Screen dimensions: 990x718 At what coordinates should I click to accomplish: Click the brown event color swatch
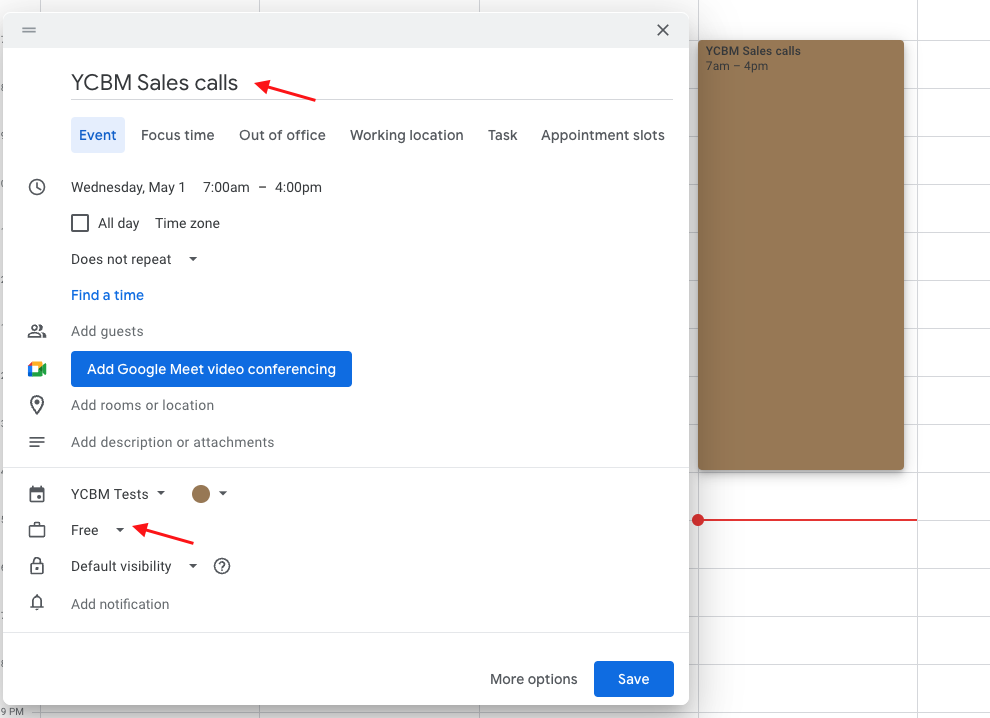tap(201, 494)
